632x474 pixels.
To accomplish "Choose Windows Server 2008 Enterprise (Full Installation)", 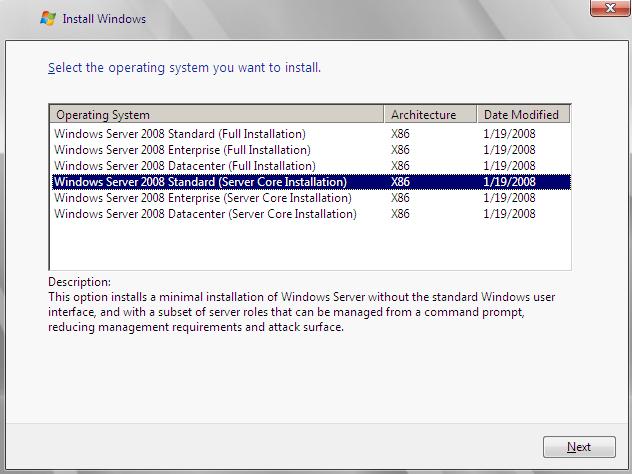I will click(x=182, y=150).
